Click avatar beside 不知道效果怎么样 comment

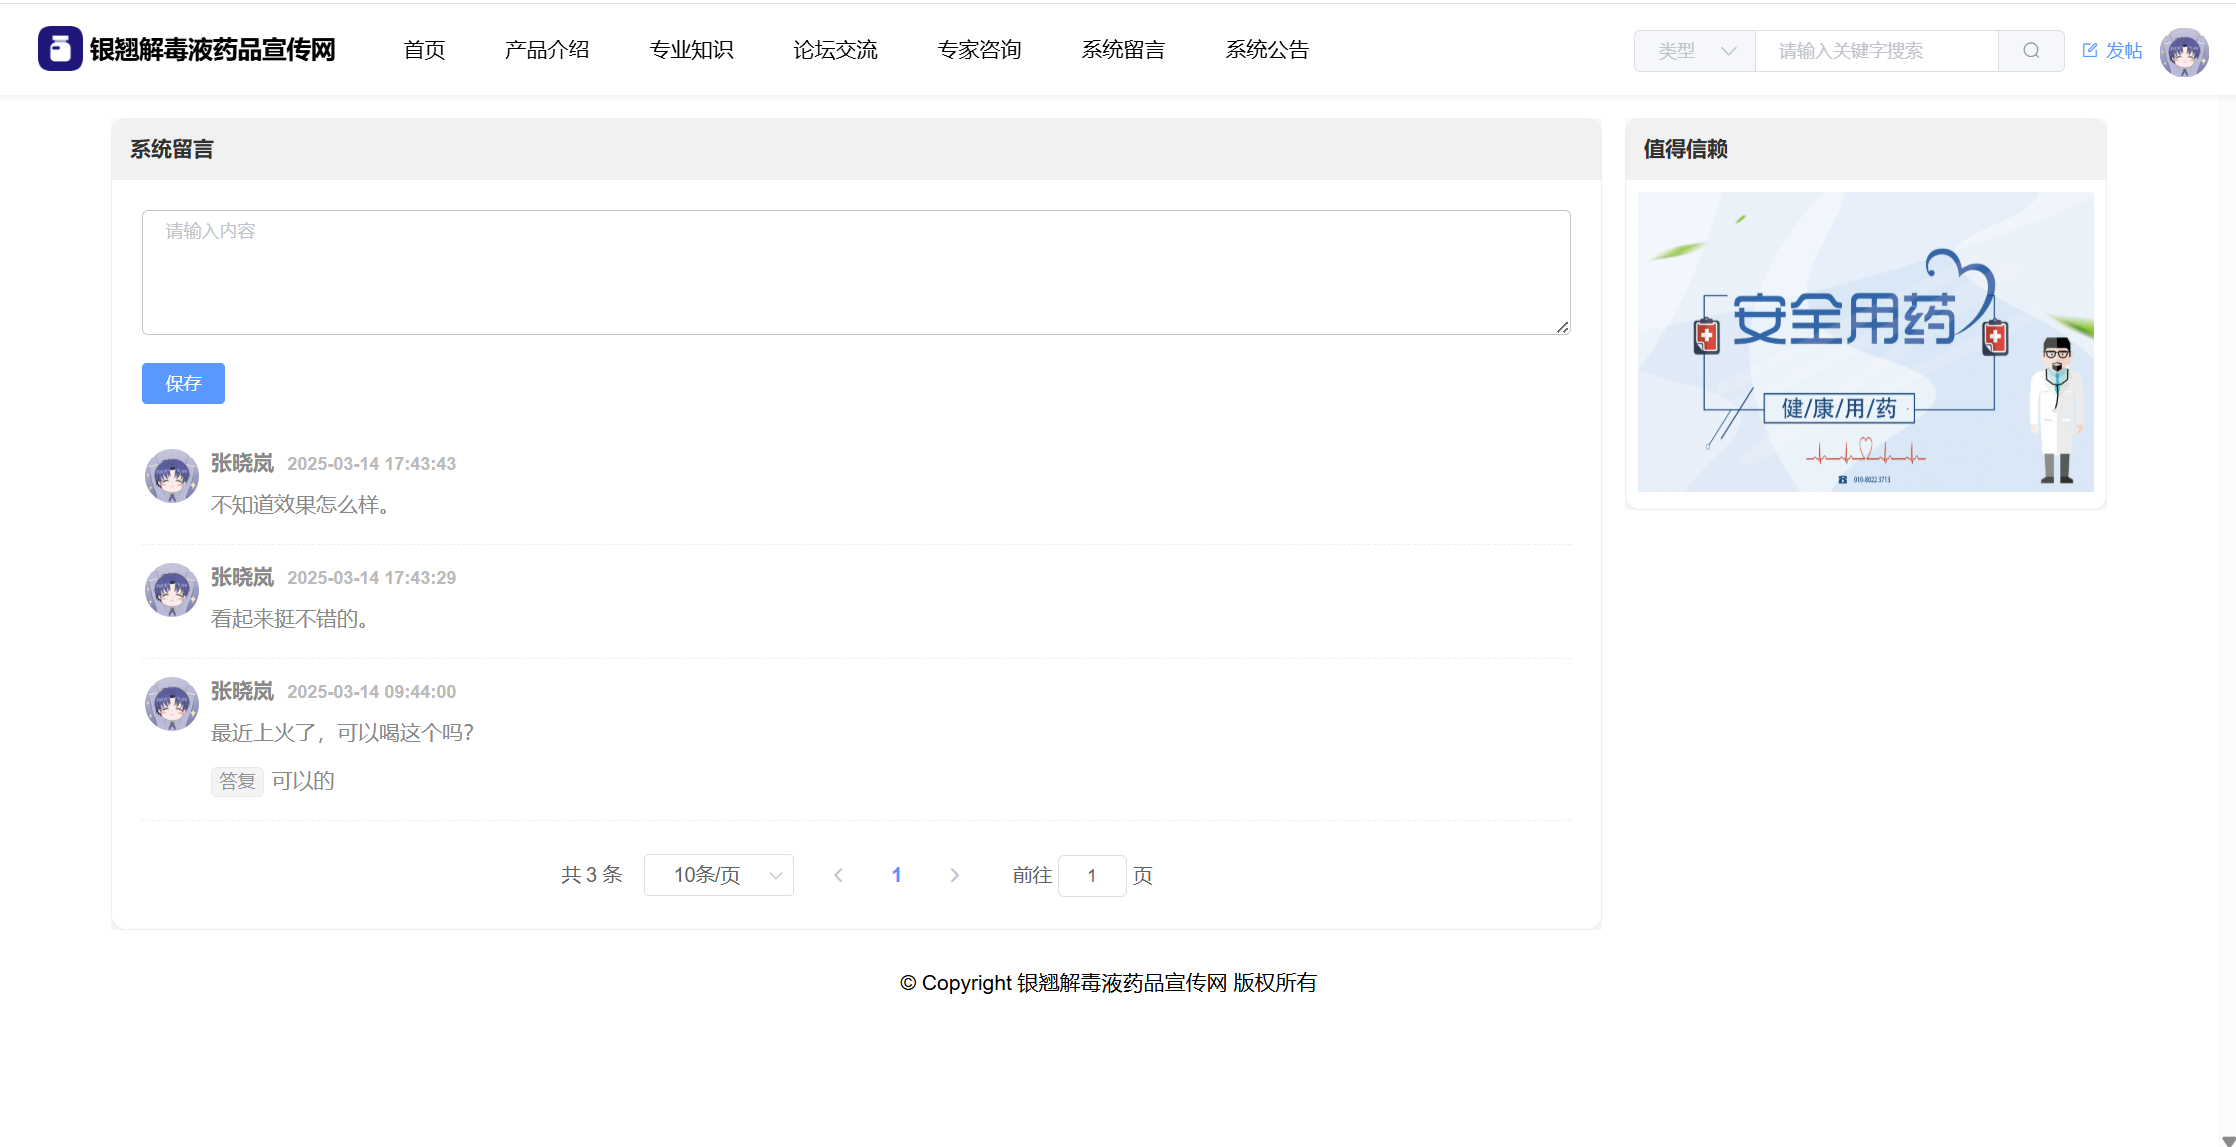172,476
